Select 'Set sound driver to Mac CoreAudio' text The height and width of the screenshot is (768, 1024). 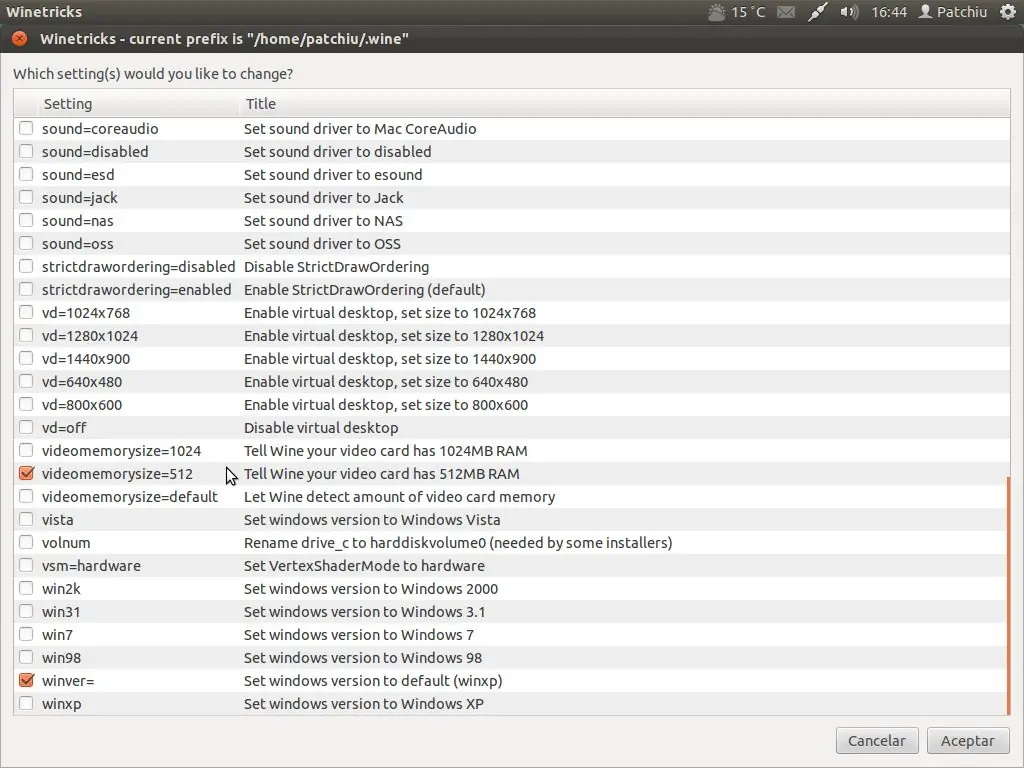(360, 129)
